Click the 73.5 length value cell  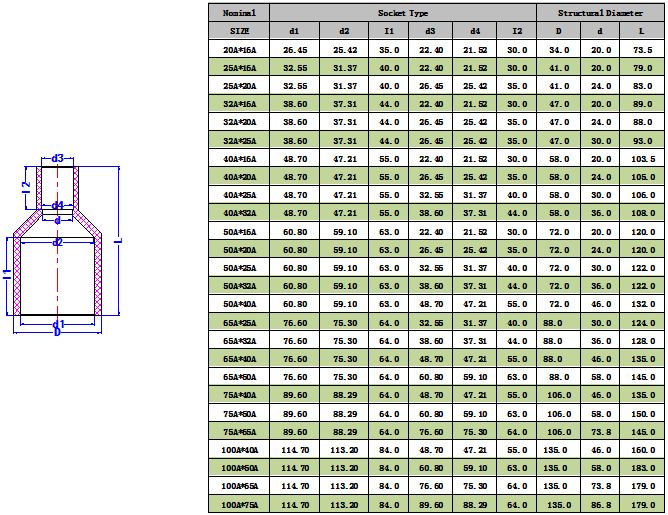(642, 49)
